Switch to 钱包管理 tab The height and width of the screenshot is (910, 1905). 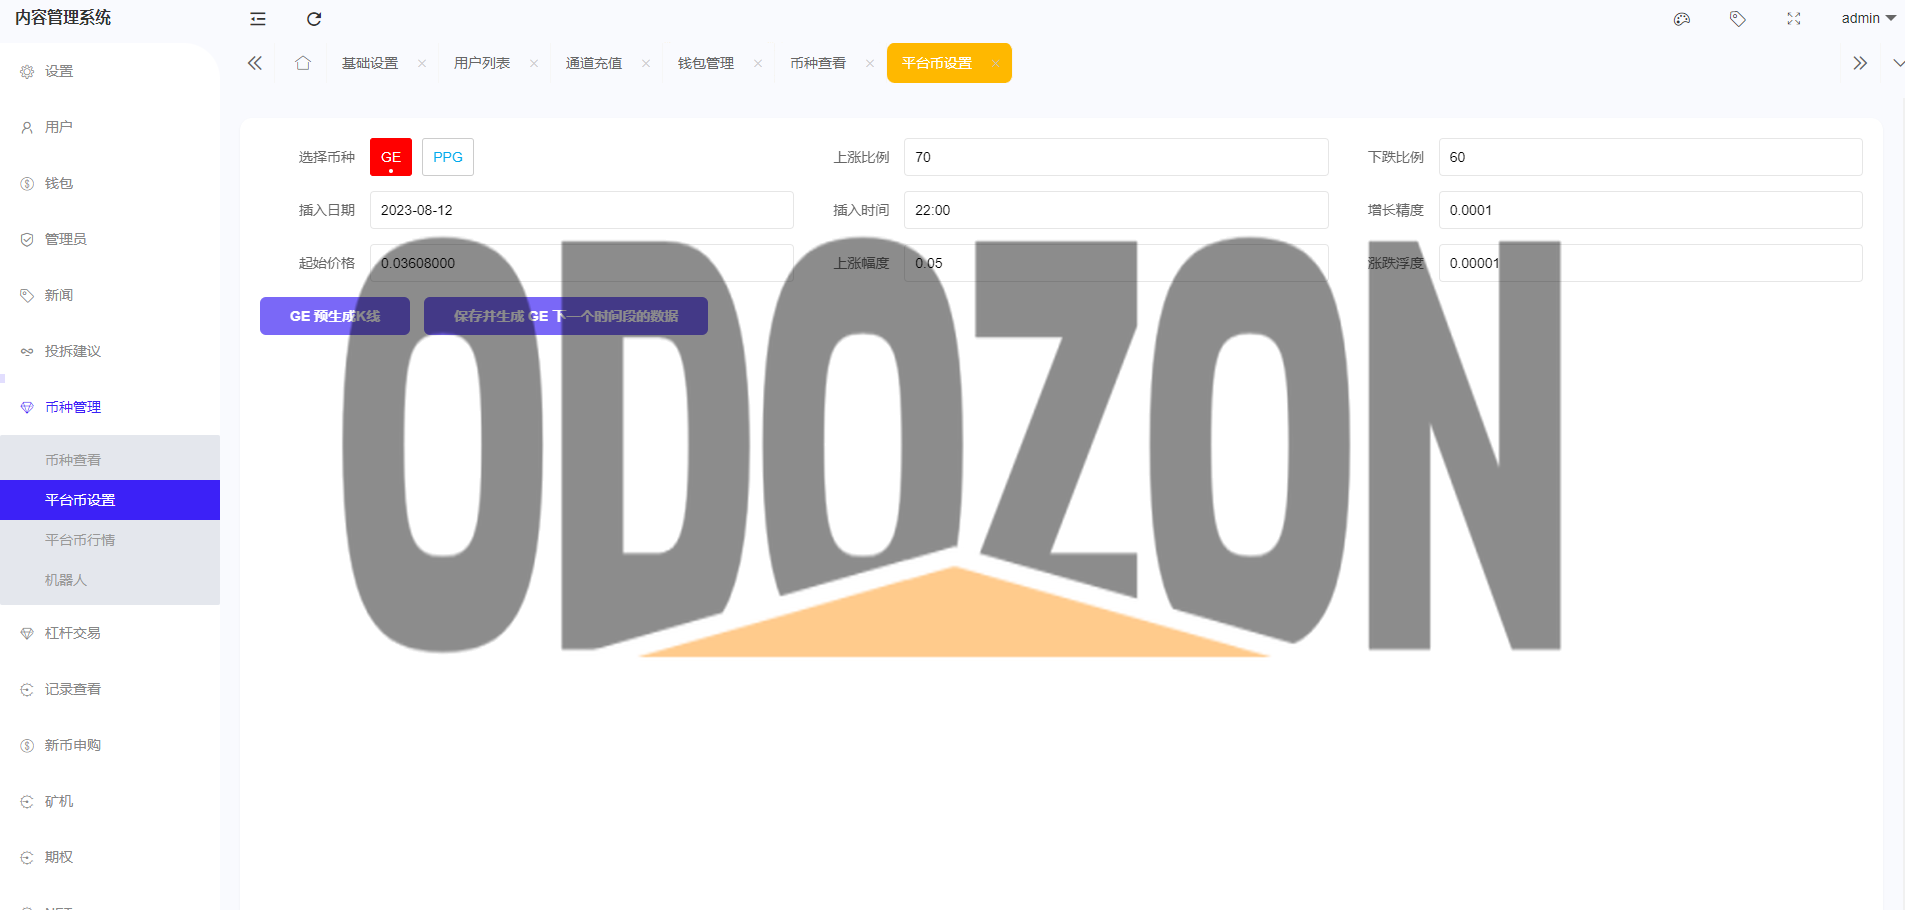point(706,63)
